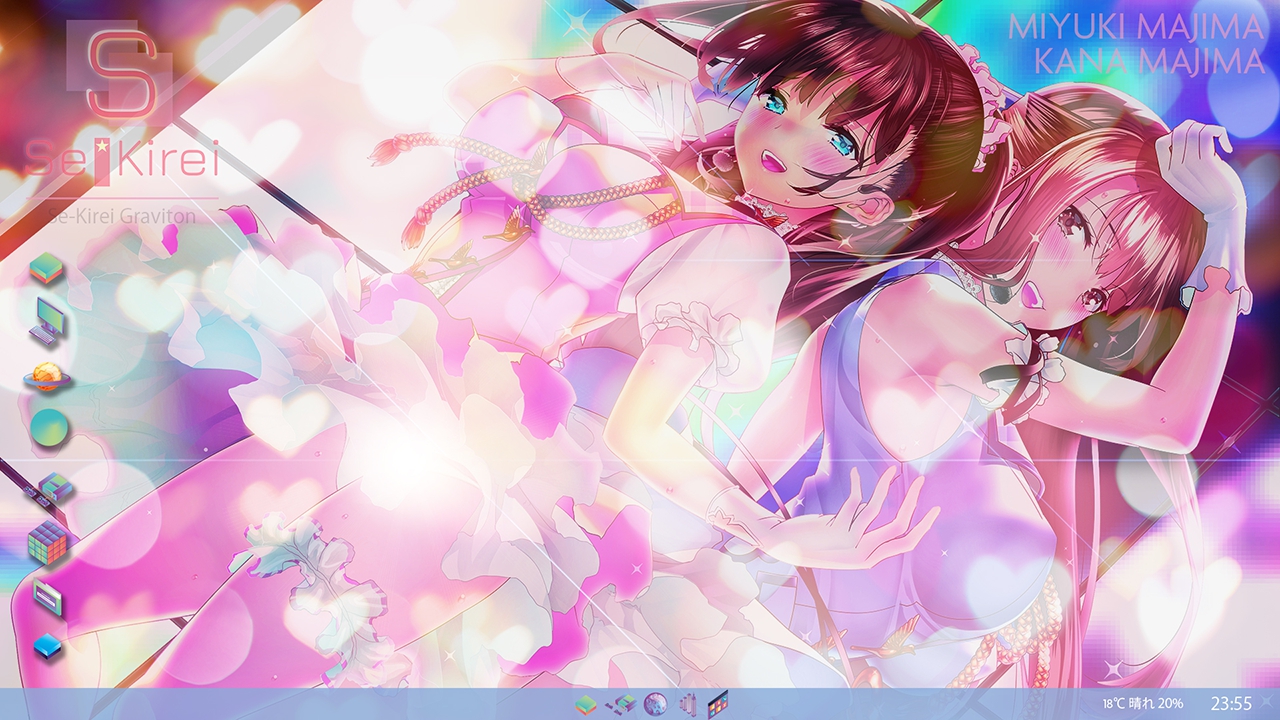Click the weather text 18℃ 晴れ 20%
Image resolution: width=1280 pixels, height=720 pixels.
tap(1143, 704)
